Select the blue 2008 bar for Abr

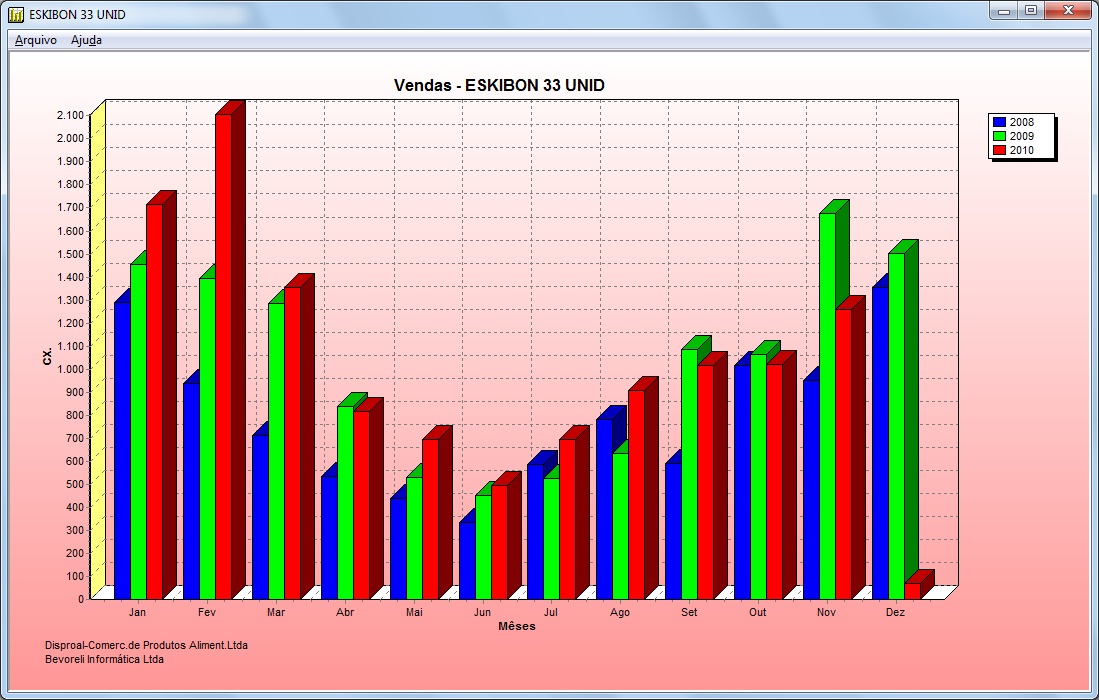pos(329,537)
